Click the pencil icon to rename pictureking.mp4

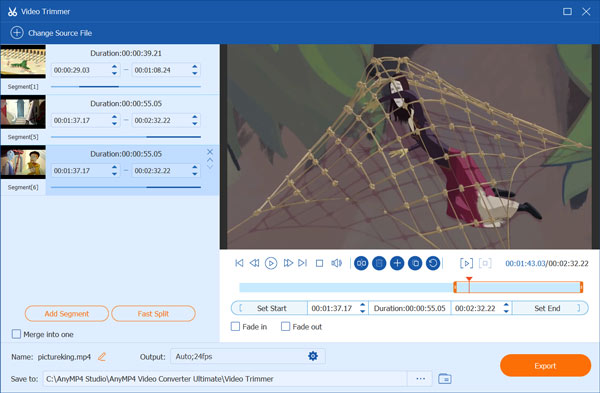(x=102, y=357)
